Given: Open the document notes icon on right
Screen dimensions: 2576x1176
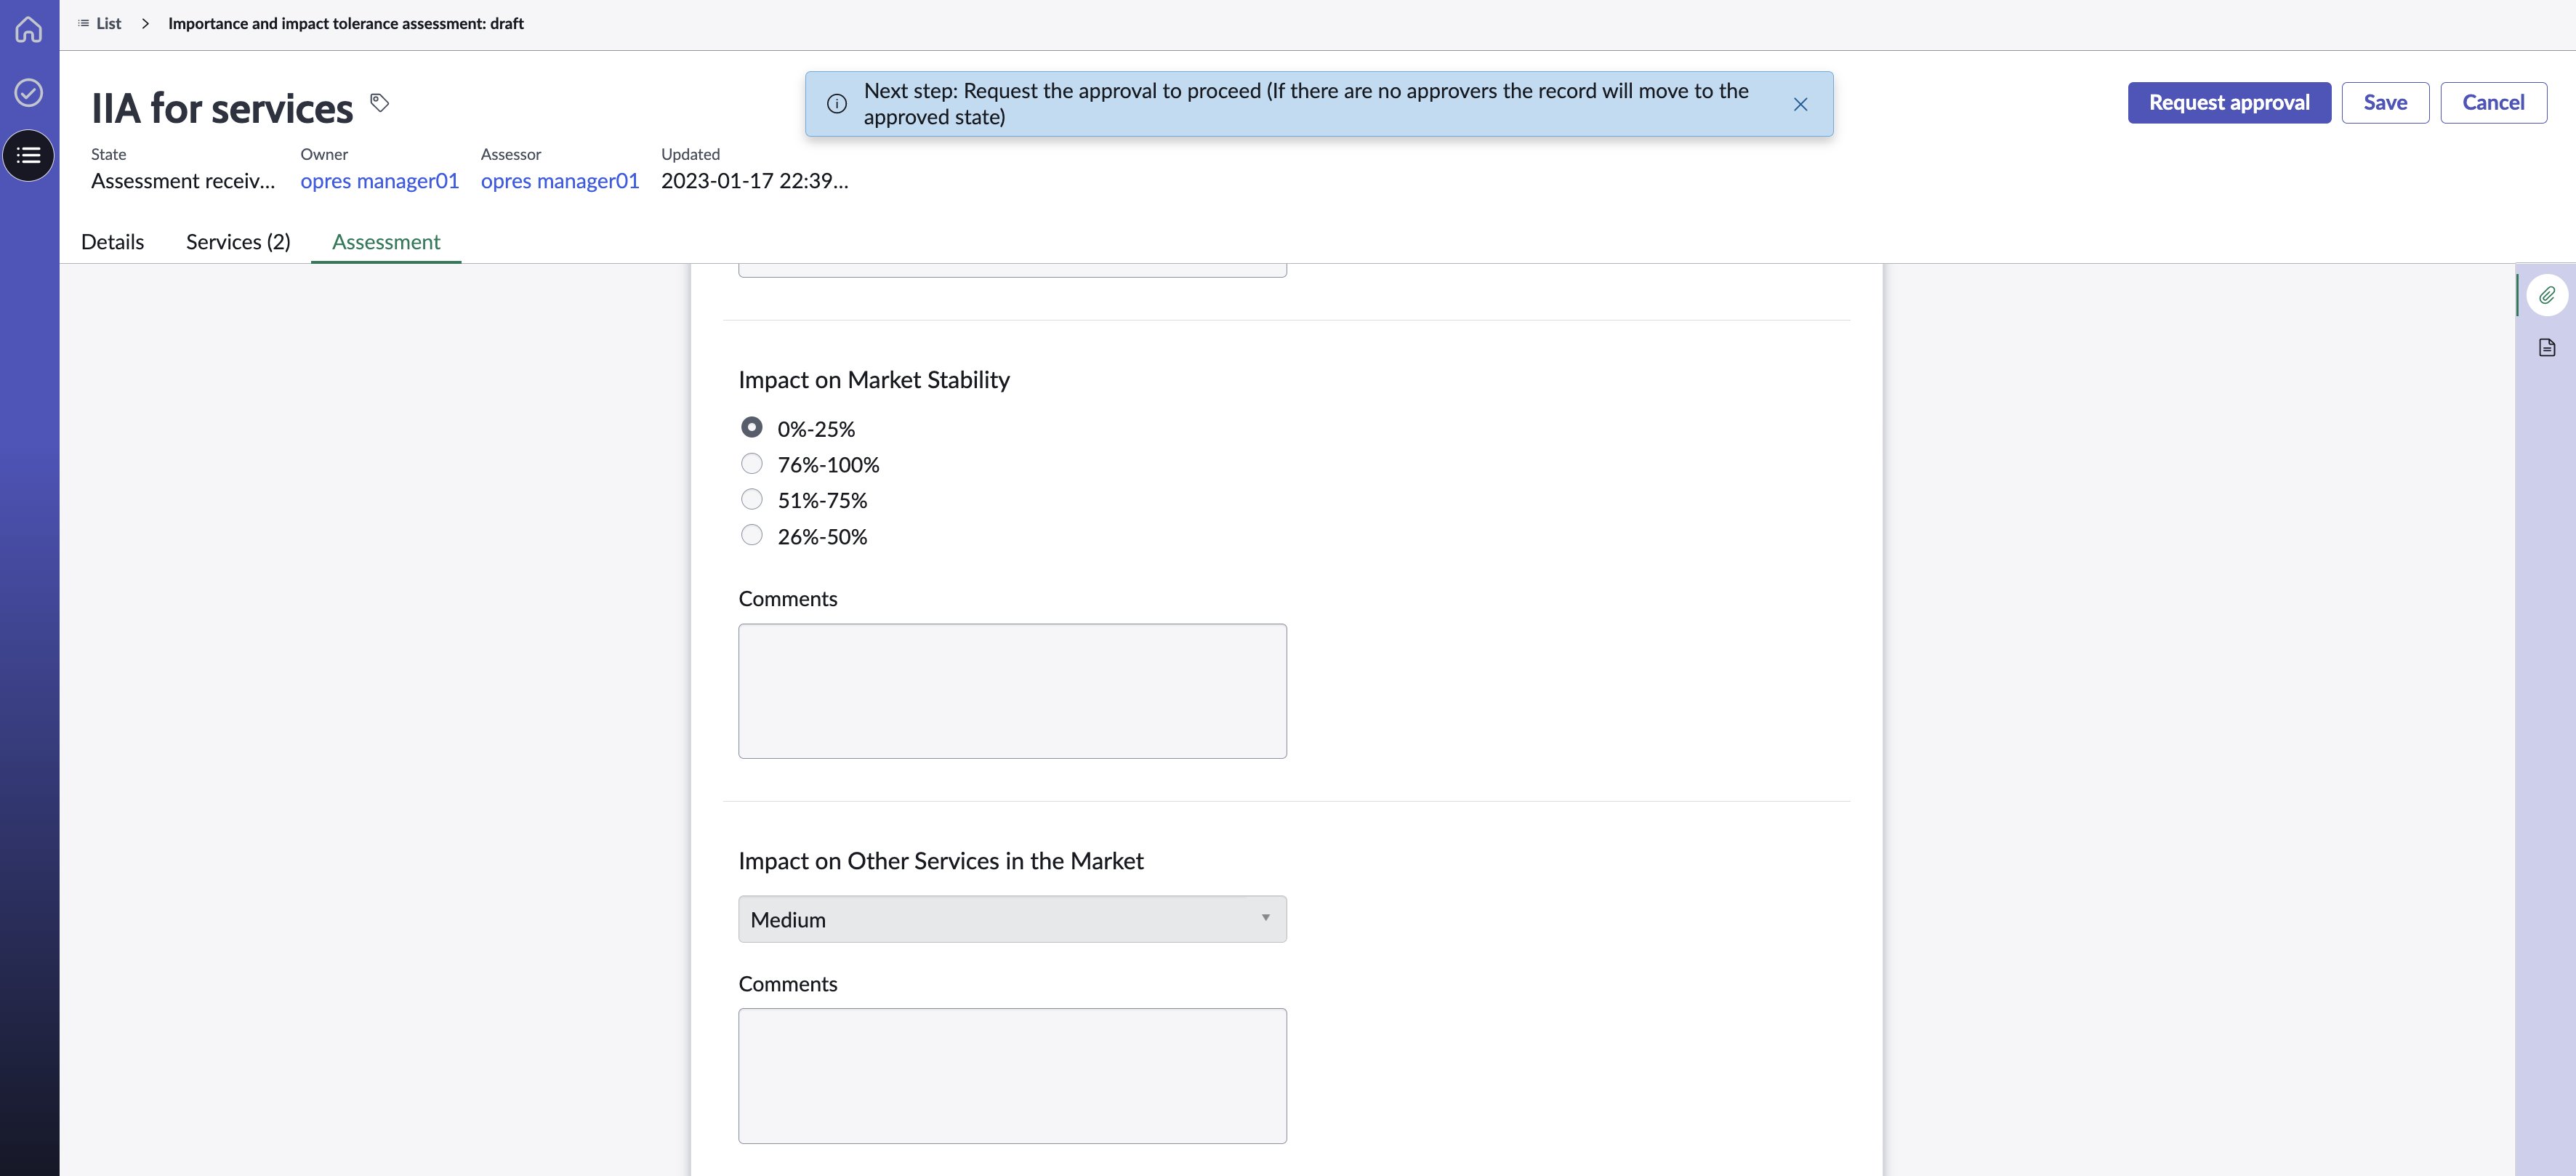Looking at the screenshot, I should (2546, 347).
